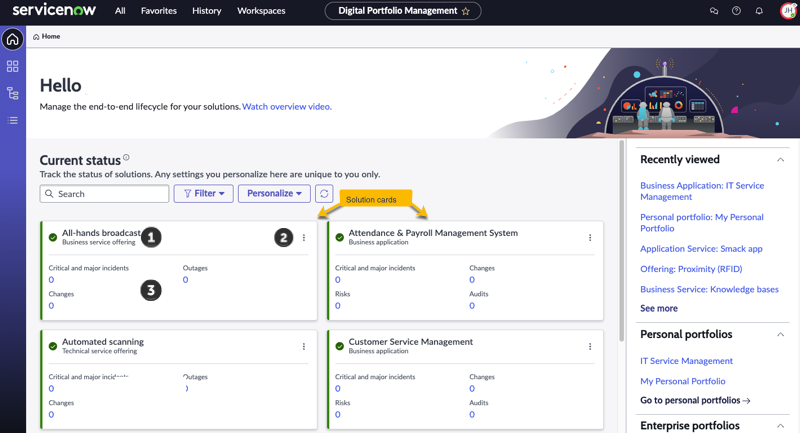Open the hierarchy tree icon in the sidebar
The width and height of the screenshot is (800, 433).
click(13, 93)
